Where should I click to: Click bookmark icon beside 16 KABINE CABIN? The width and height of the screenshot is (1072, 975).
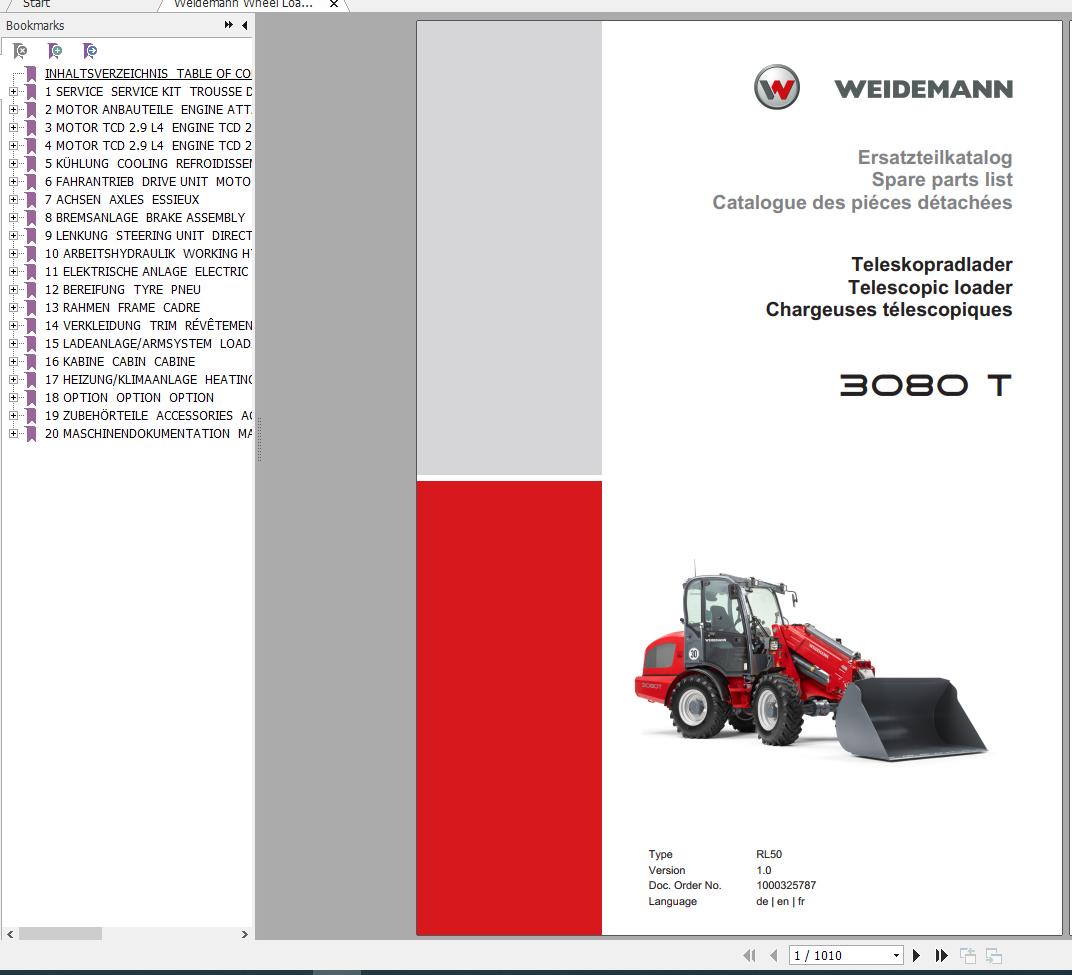tap(31, 362)
